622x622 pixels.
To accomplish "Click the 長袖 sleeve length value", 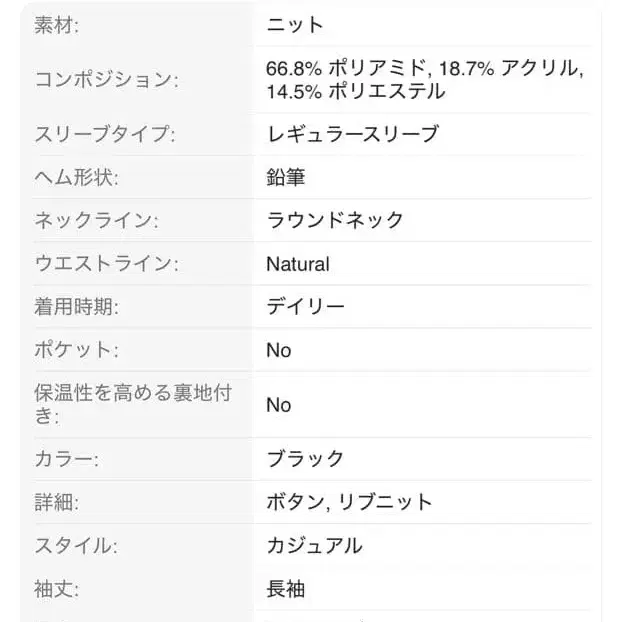I will coord(286,590).
